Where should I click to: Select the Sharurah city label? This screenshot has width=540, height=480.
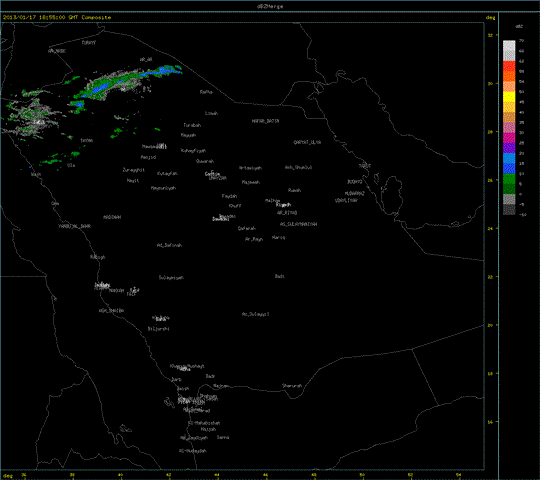click(292, 386)
